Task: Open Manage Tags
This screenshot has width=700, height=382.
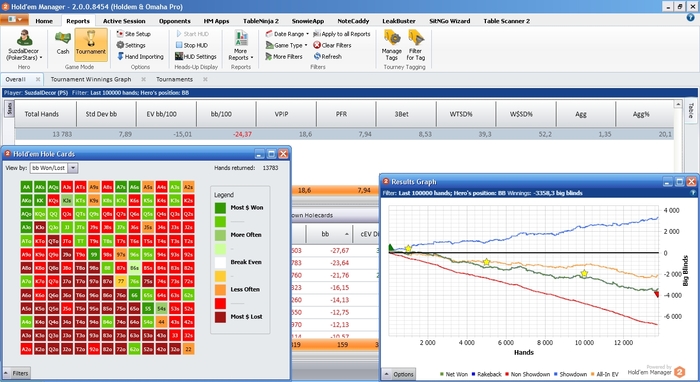Action: click(x=392, y=45)
